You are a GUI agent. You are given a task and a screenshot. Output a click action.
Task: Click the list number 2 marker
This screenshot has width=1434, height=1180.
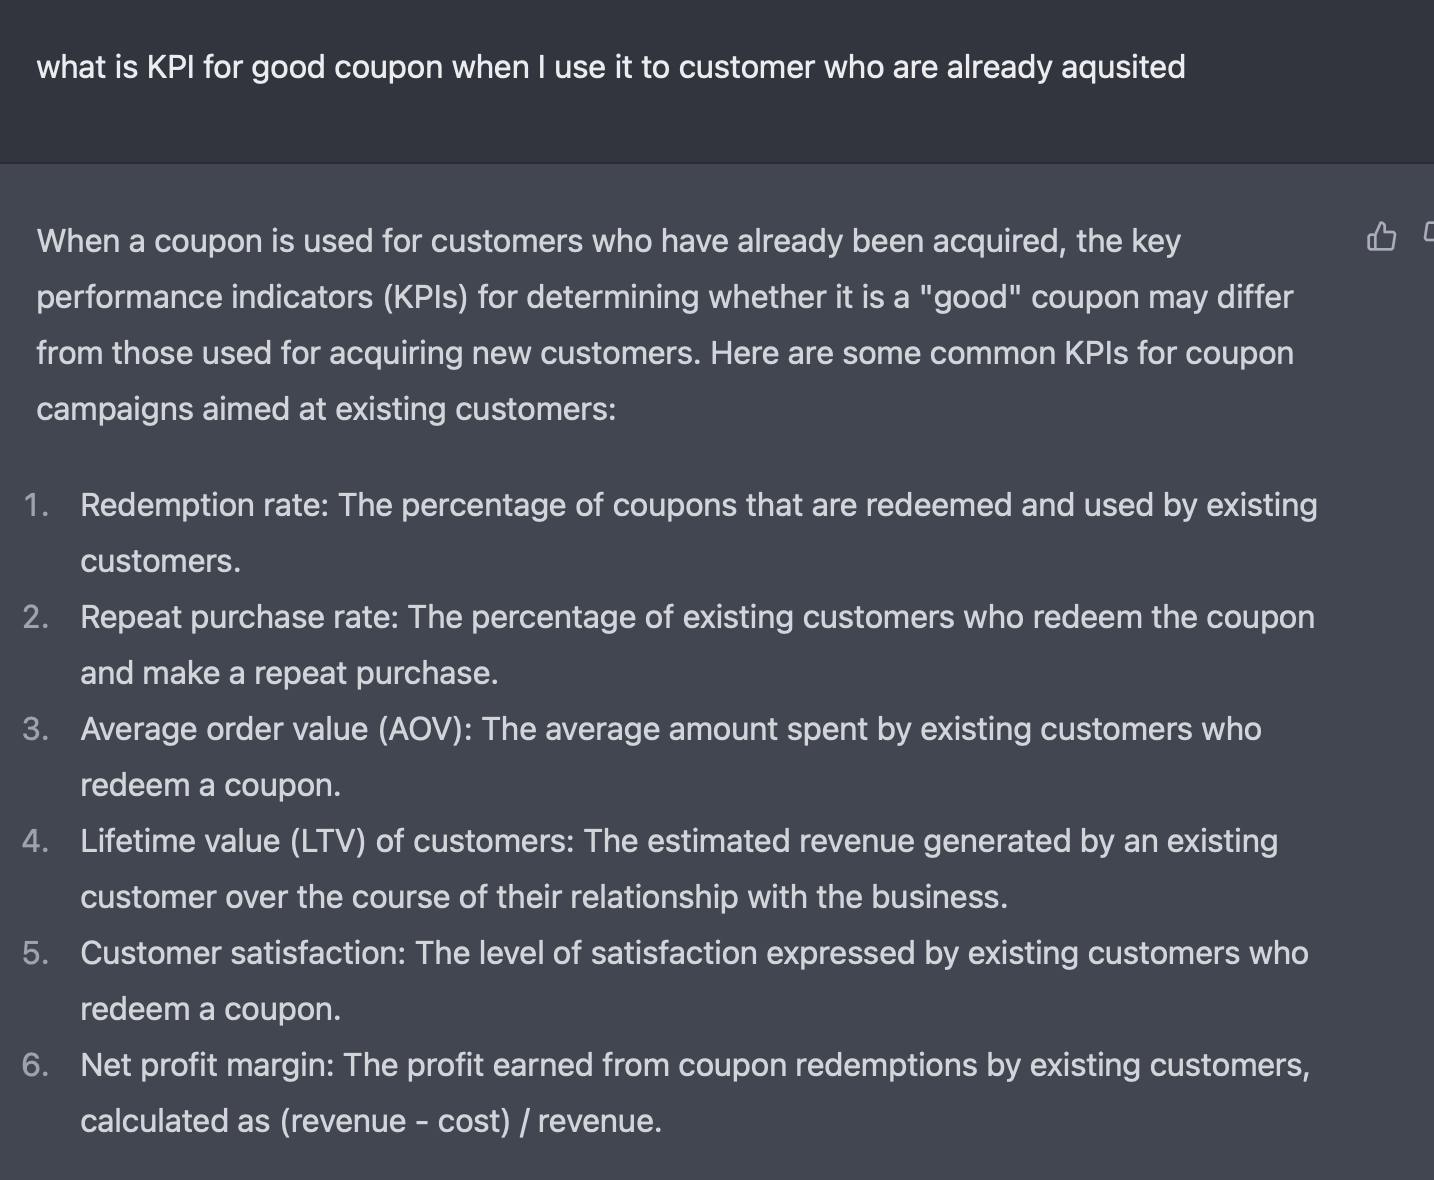[x=36, y=617]
